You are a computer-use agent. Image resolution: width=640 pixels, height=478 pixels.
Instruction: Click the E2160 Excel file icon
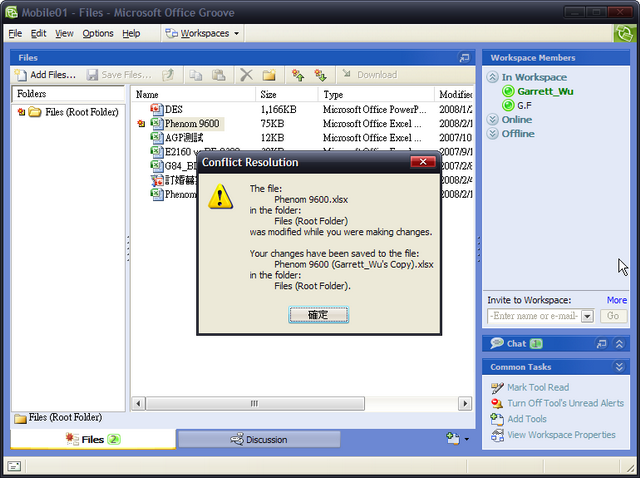[157, 152]
